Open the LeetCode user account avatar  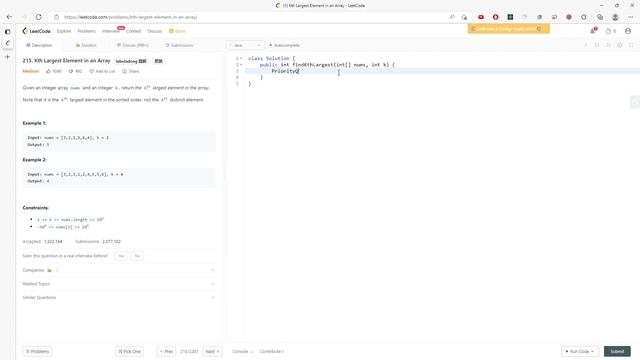(628, 31)
